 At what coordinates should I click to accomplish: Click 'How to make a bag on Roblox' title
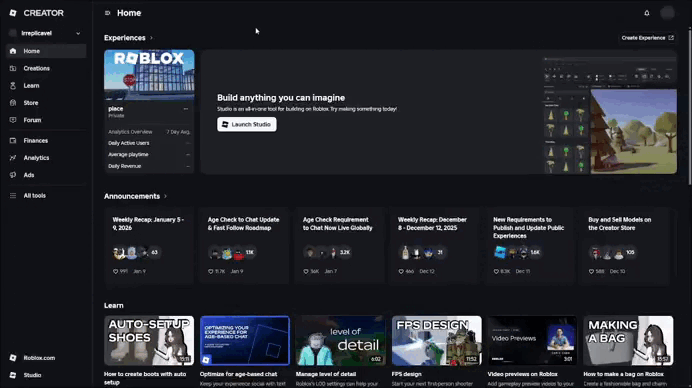pyautogui.click(x=624, y=374)
